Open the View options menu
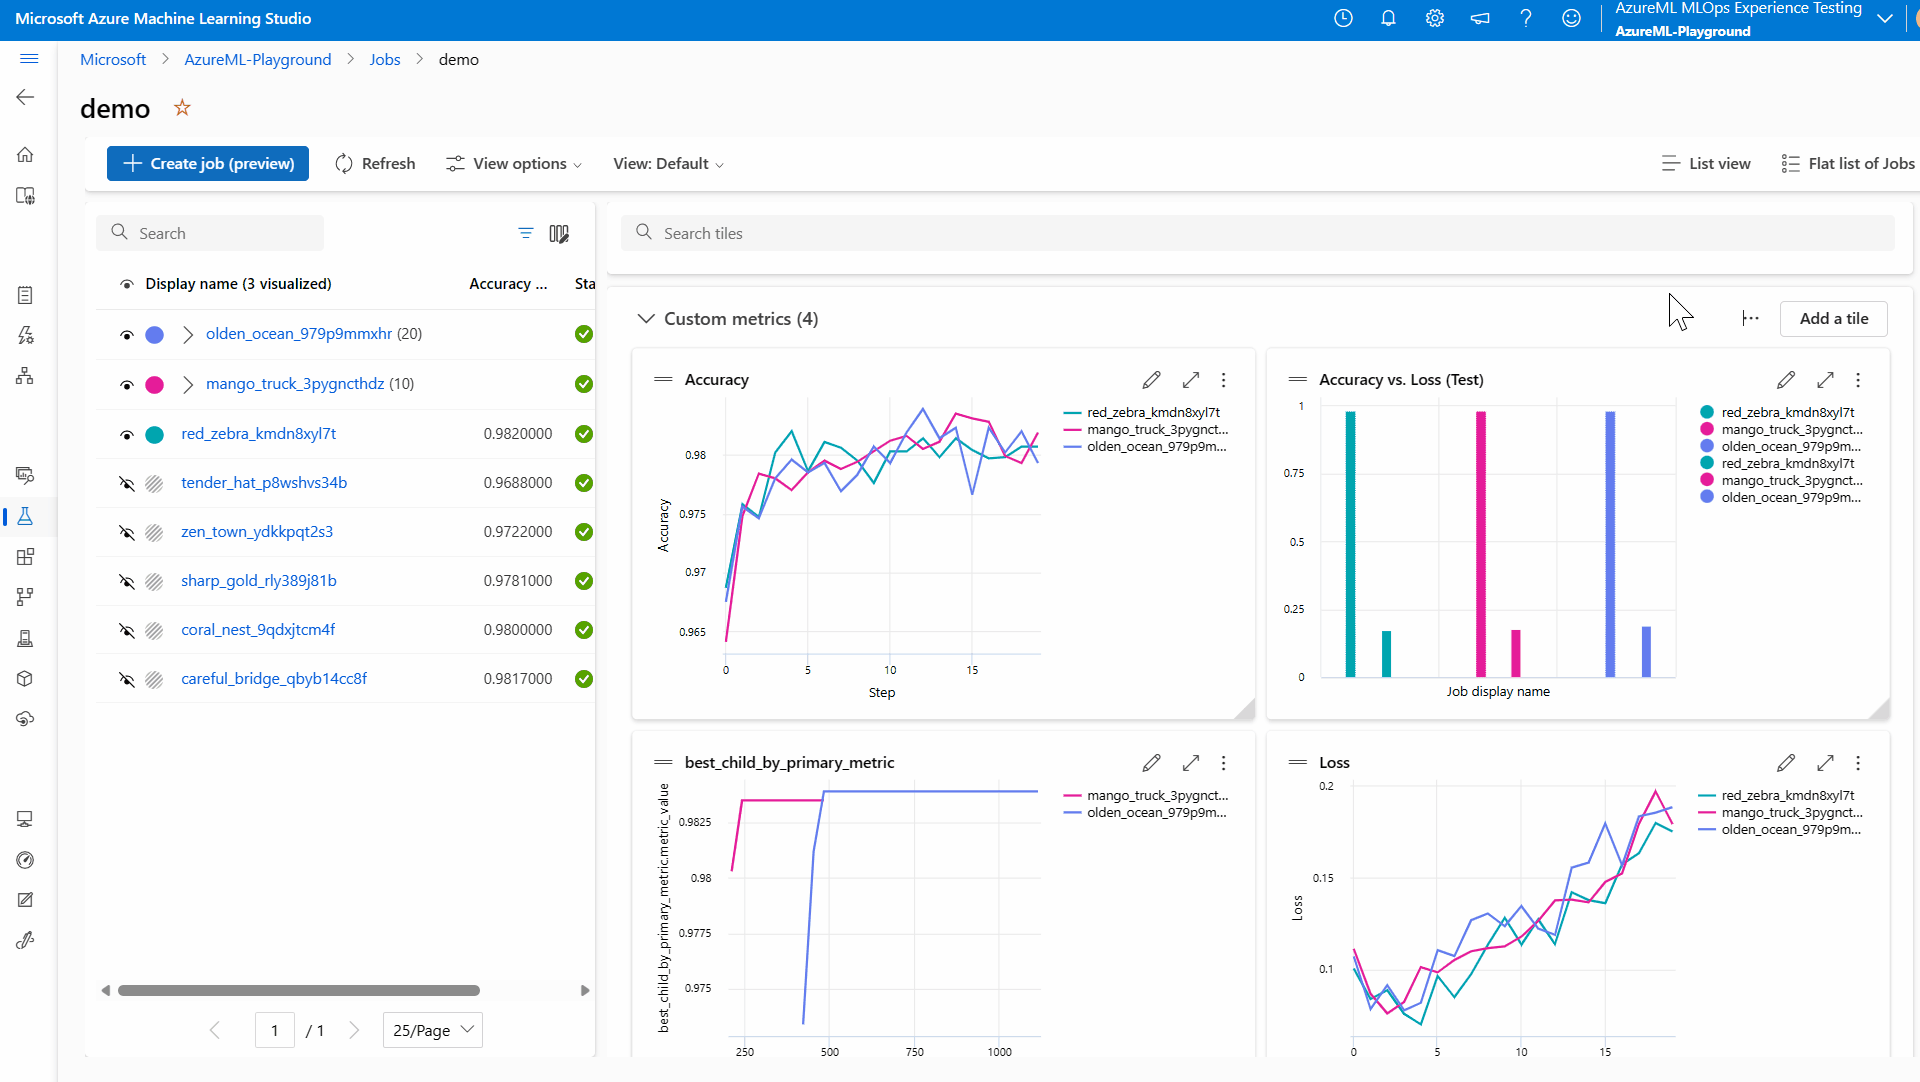1920x1082 pixels. (513, 164)
